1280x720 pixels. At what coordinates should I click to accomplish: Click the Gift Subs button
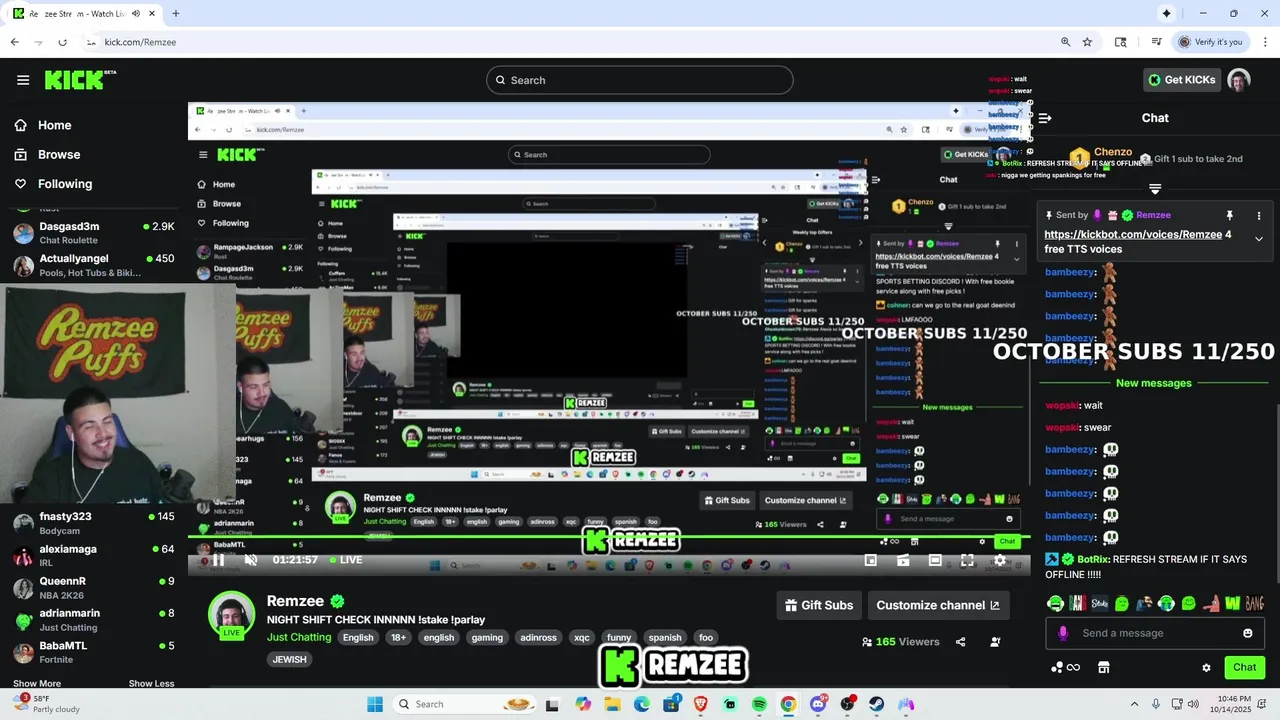[819, 605]
